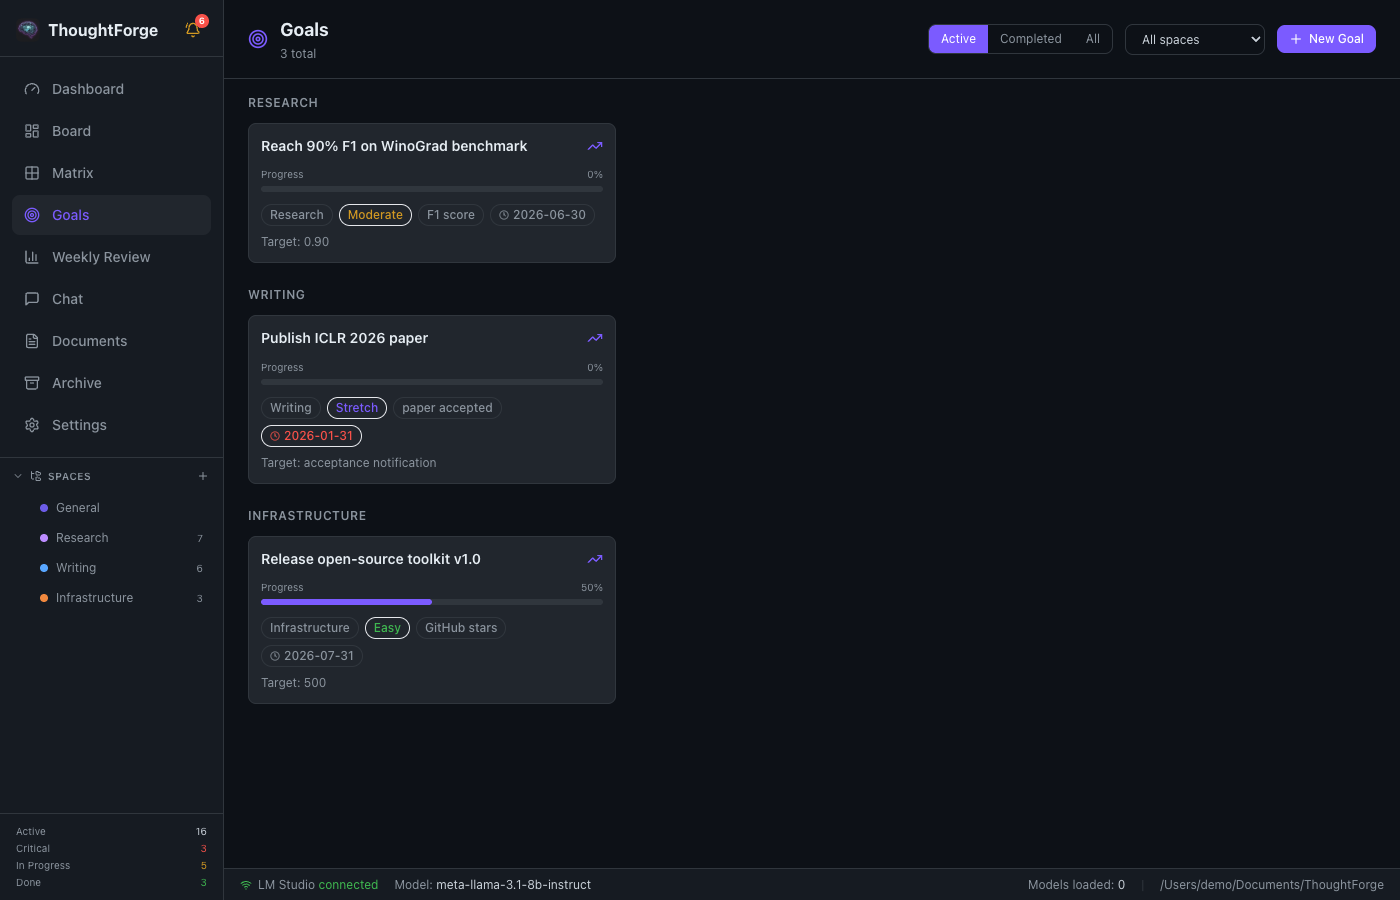Click the Models loaded: 0 status
Image resolution: width=1400 pixels, height=900 pixels.
coord(1076,885)
